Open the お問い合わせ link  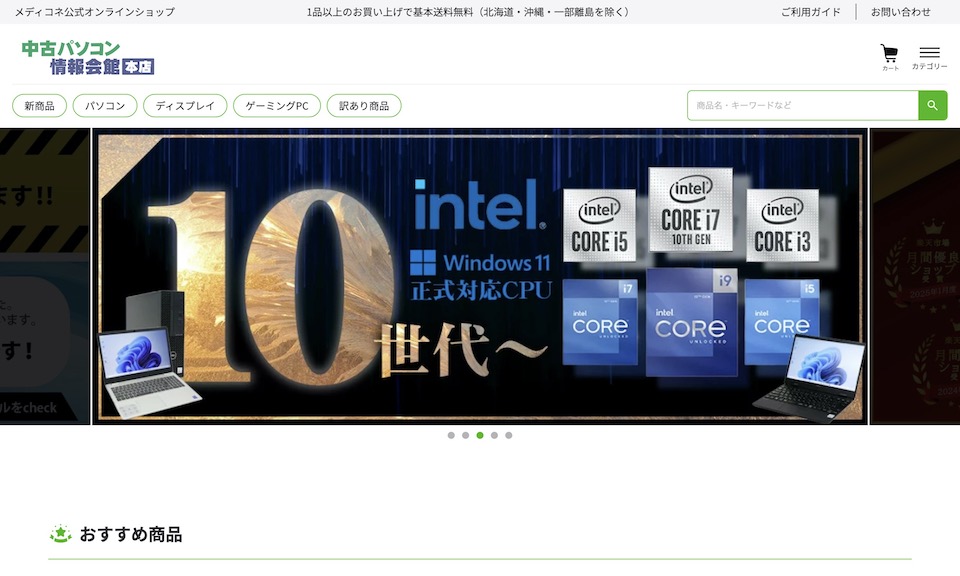tap(901, 12)
